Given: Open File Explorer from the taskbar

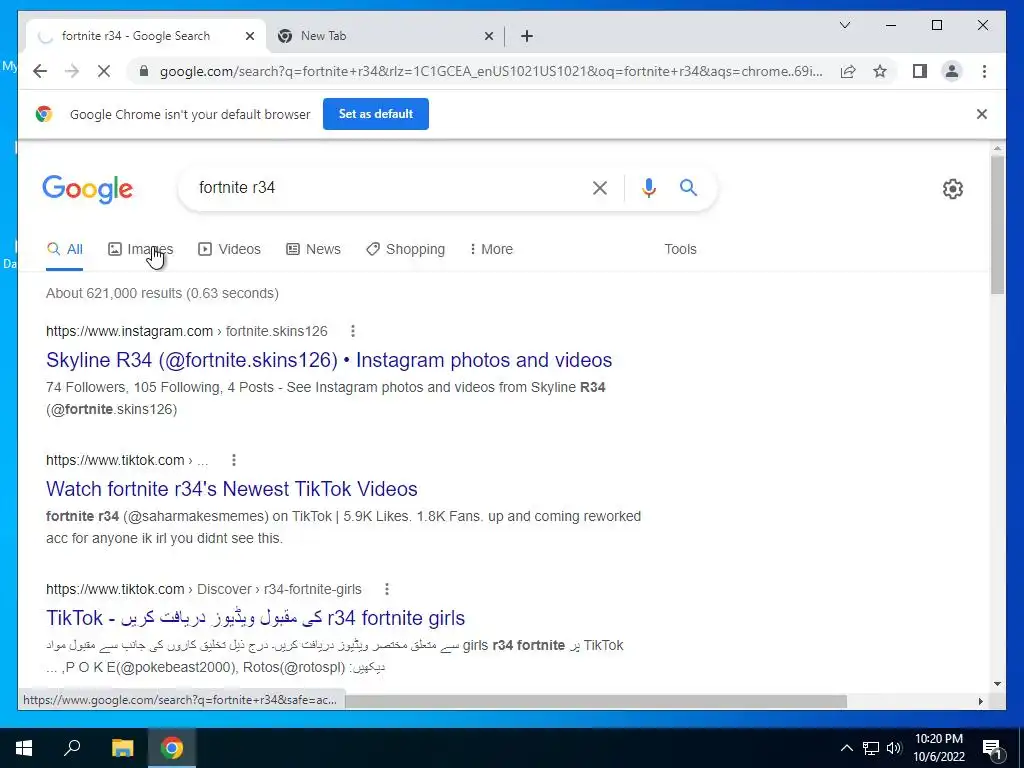Looking at the screenshot, I should (x=122, y=748).
